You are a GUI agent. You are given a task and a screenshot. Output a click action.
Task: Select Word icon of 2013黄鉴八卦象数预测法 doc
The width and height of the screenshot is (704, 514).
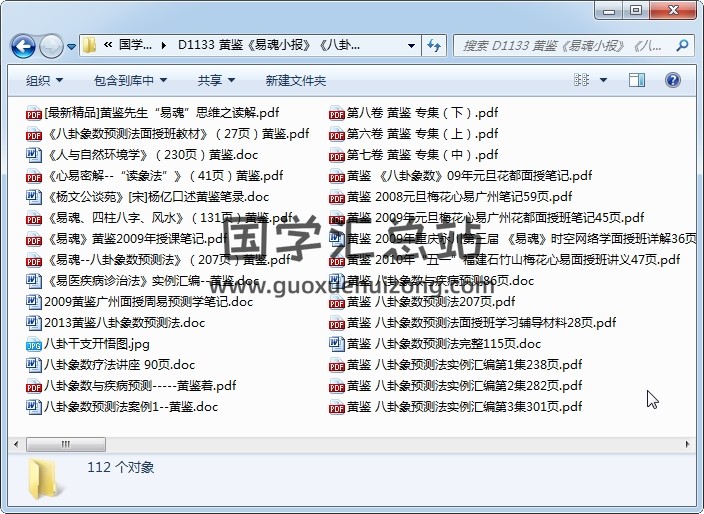(x=34, y=323)
